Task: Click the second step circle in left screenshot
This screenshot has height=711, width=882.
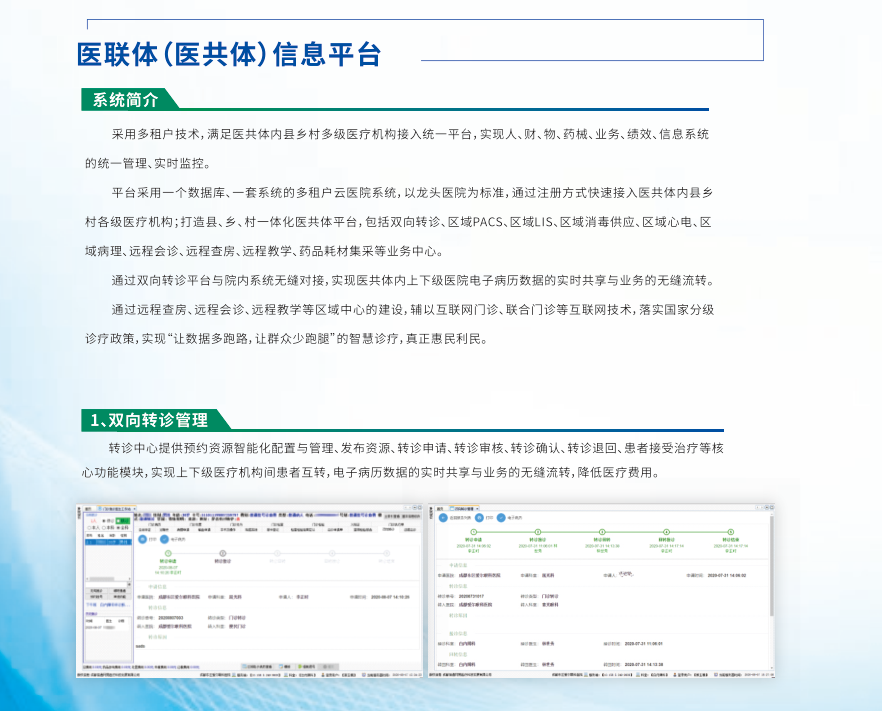Action: [222, 553]
